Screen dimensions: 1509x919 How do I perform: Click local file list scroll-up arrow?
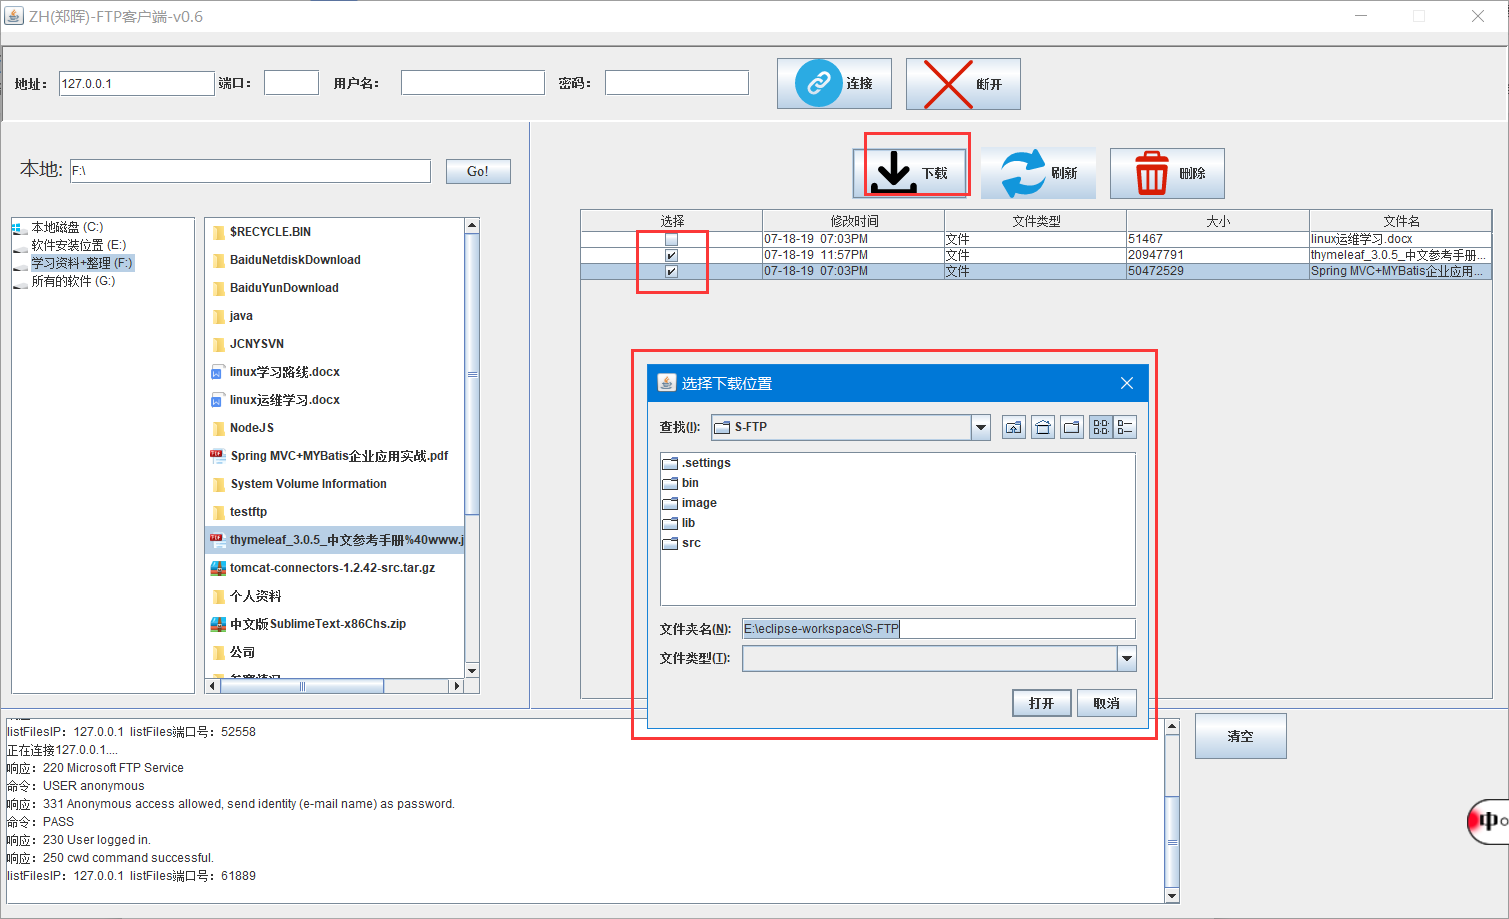(472, 225)
